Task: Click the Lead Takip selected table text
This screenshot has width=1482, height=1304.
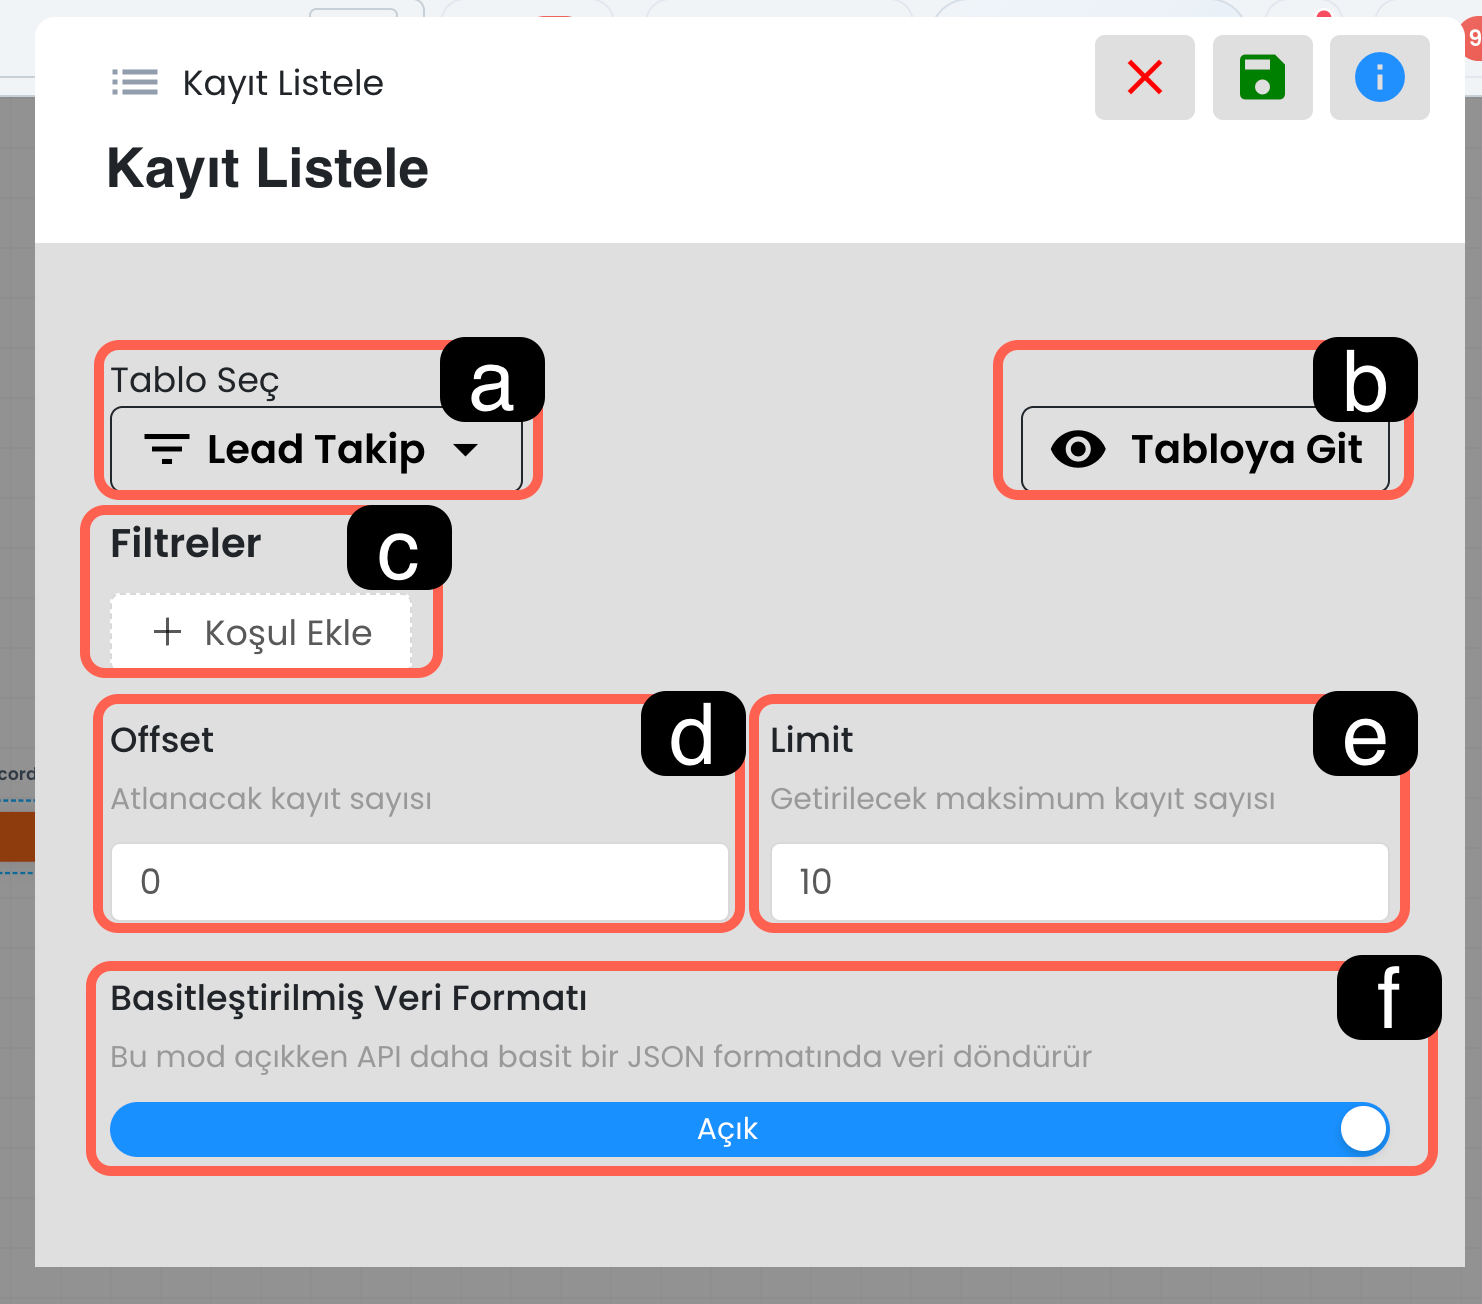Action: point(316,449)
